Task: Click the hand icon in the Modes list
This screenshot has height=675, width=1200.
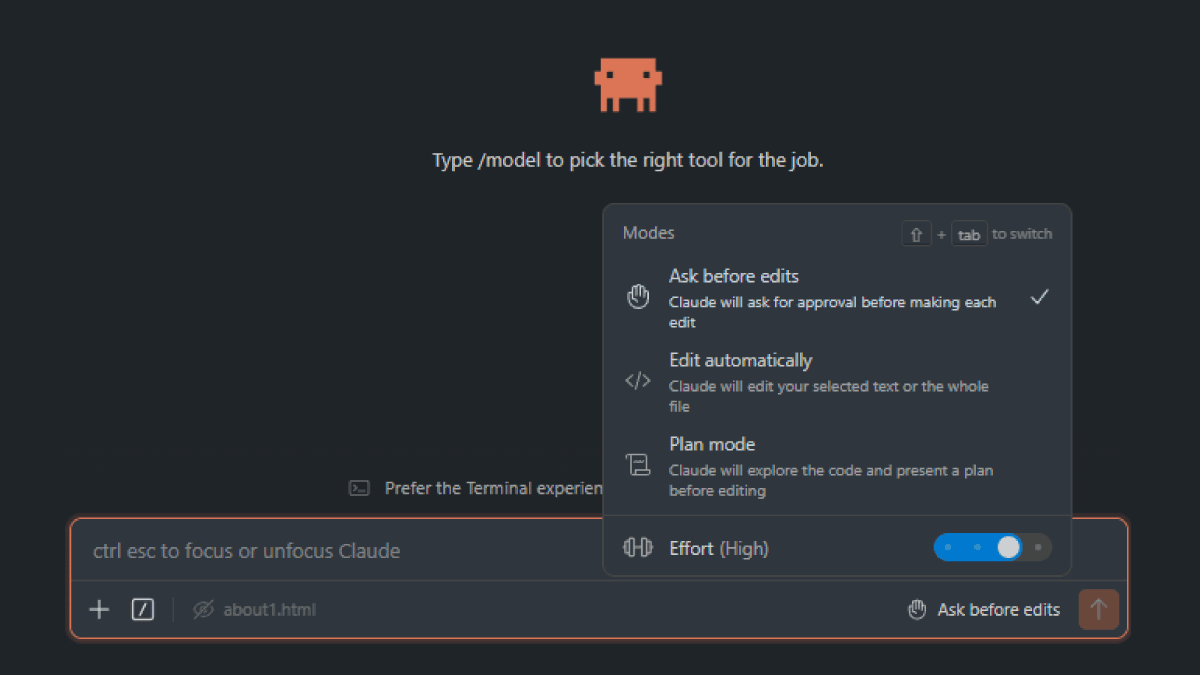Action: (638, 297)
